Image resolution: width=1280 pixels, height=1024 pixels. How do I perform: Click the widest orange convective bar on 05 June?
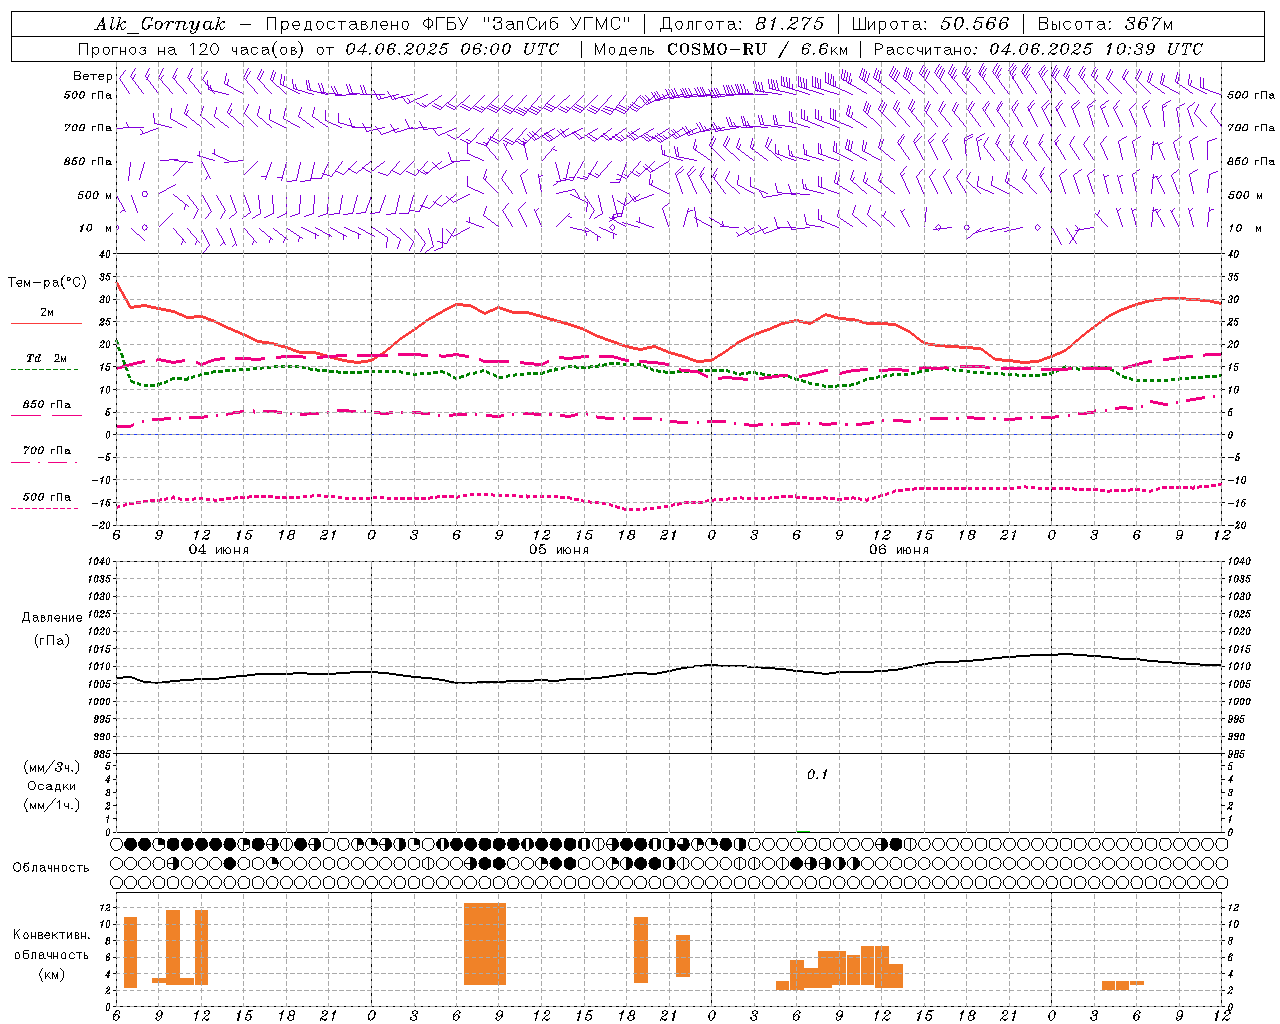(485, 944)
